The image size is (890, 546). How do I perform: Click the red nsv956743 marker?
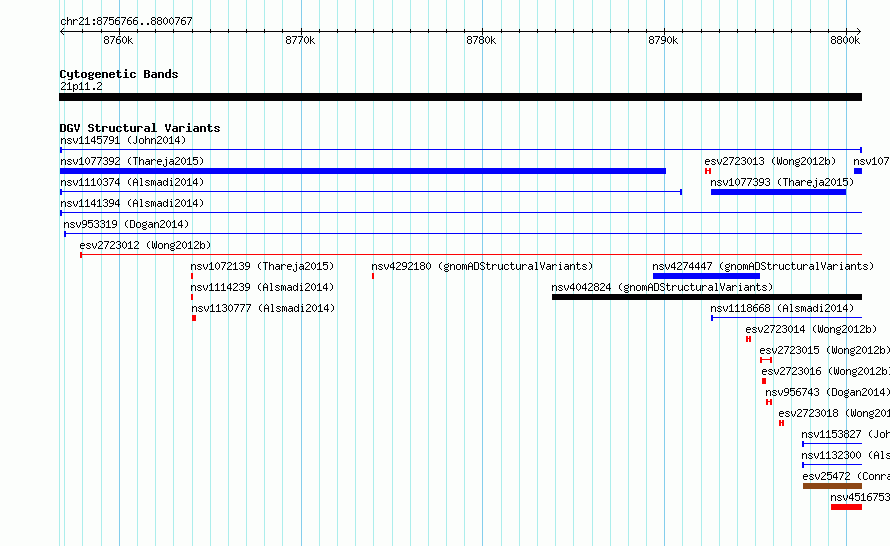click(769, 402)
